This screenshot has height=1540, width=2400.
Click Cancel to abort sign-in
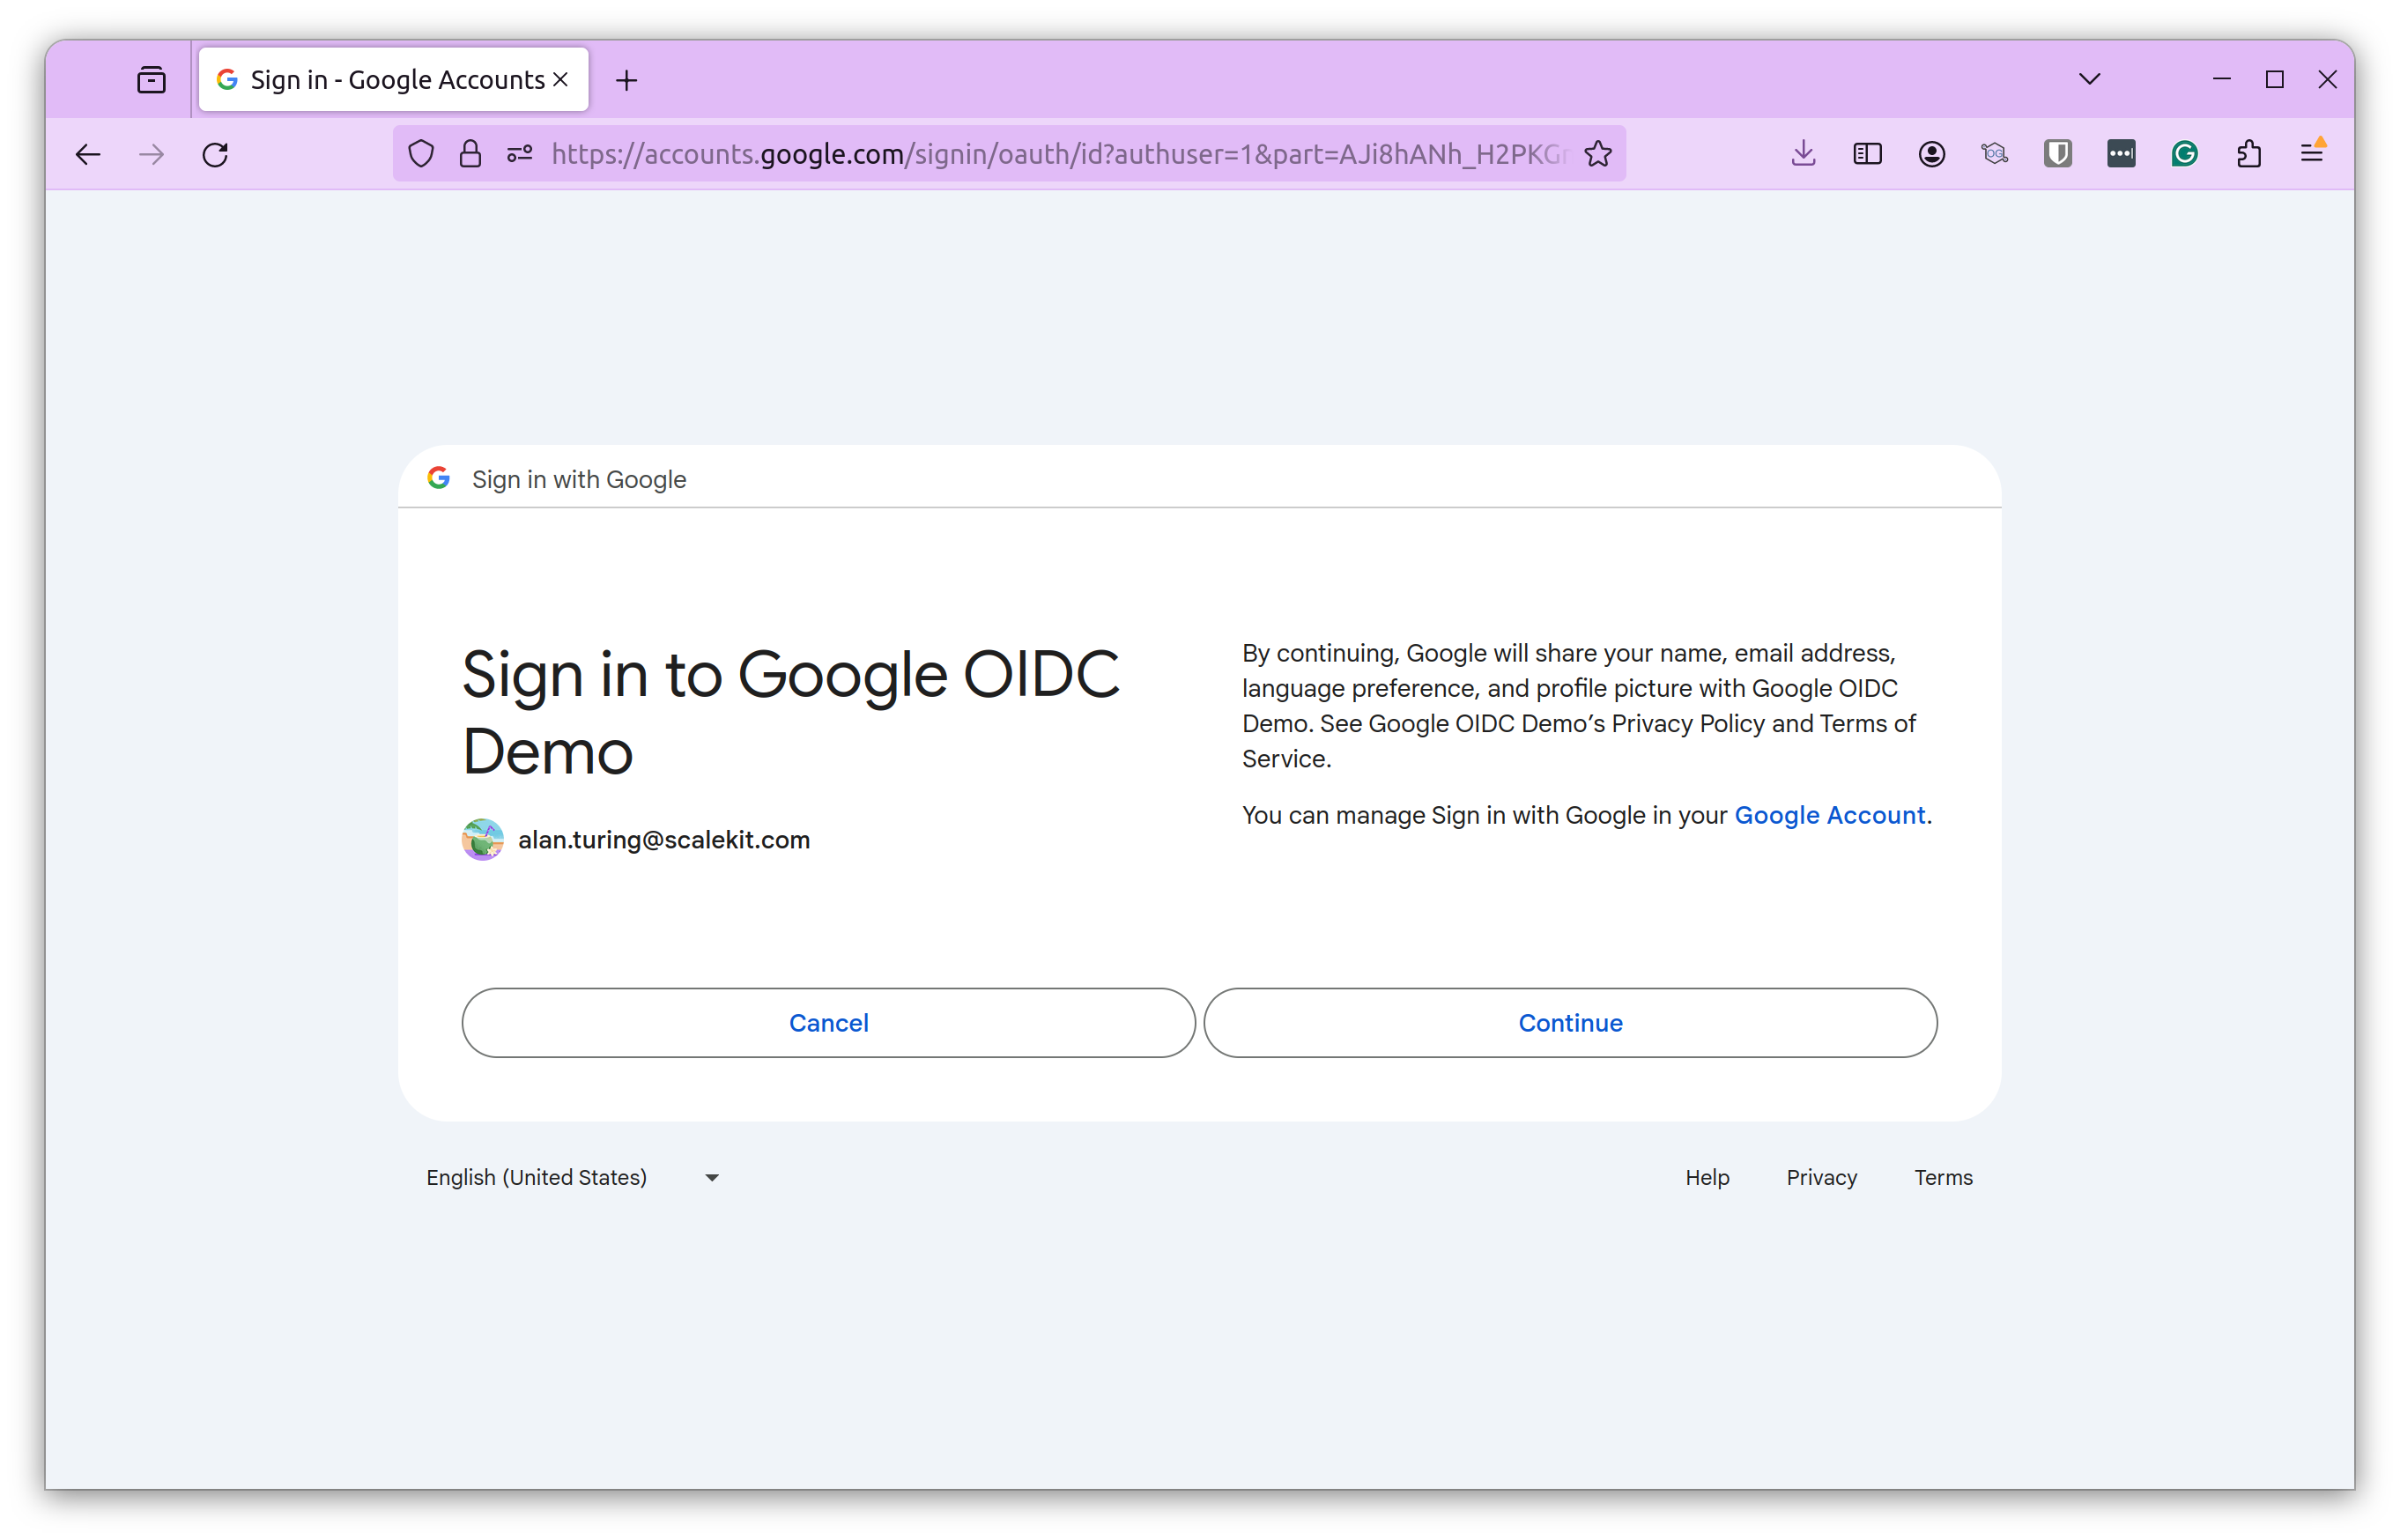click(x=827, y=1022)
